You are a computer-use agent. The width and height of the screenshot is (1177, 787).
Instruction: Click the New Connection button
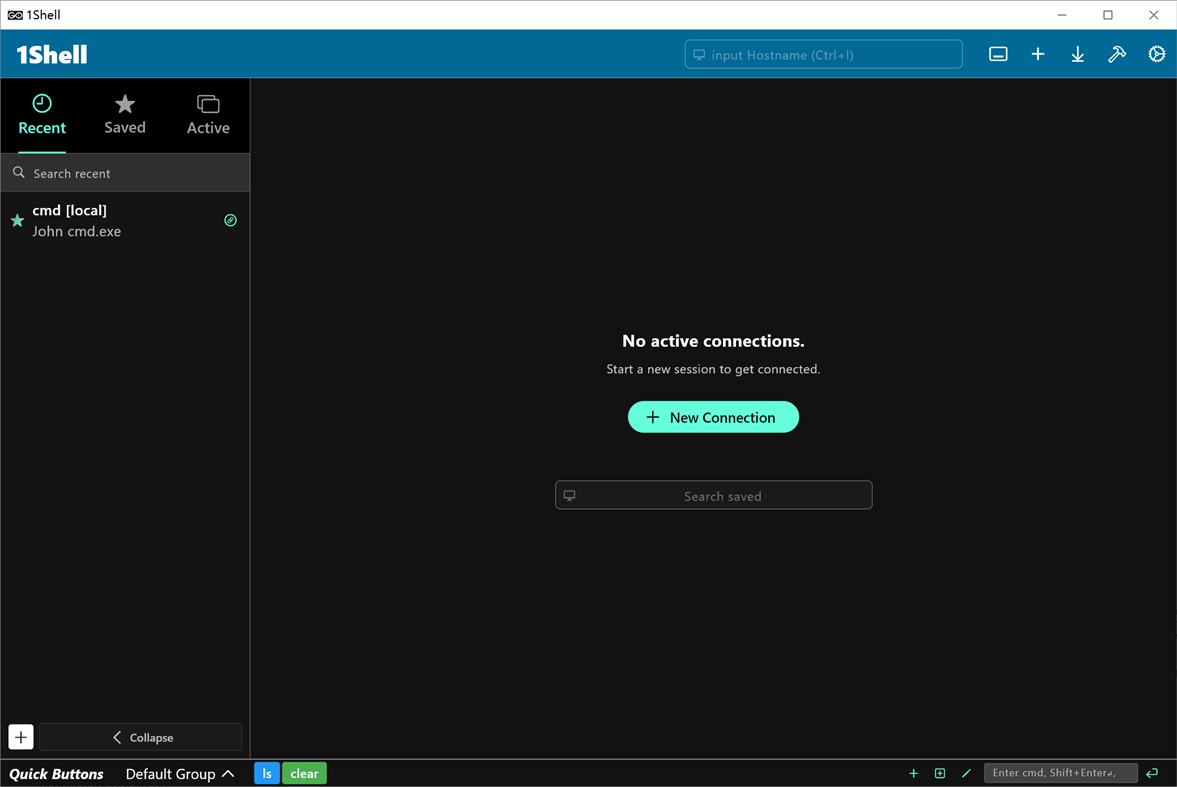(x=713, y=417)
